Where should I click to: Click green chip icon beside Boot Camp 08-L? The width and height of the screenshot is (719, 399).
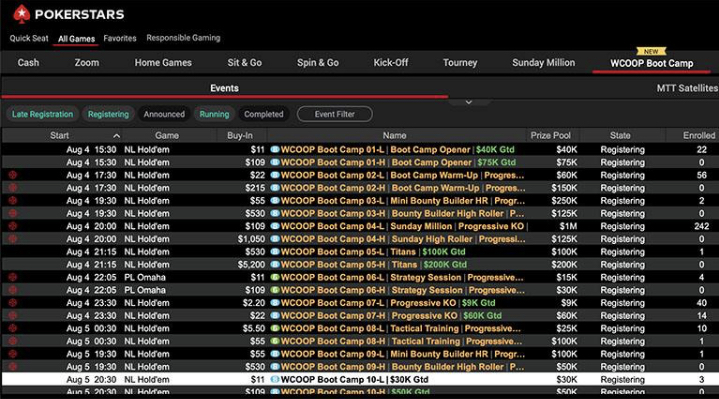click(x=275, y=328)
